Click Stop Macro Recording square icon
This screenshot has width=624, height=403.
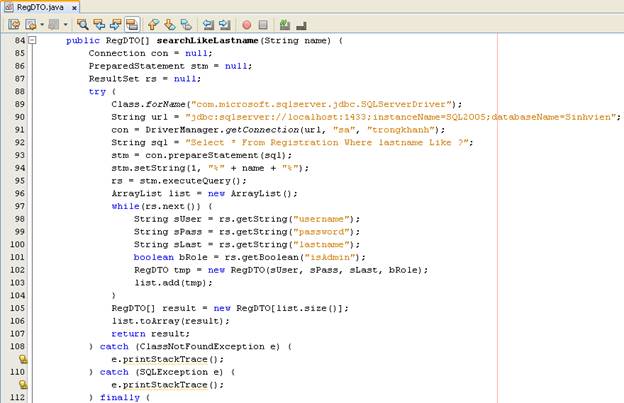coord(263,25)
